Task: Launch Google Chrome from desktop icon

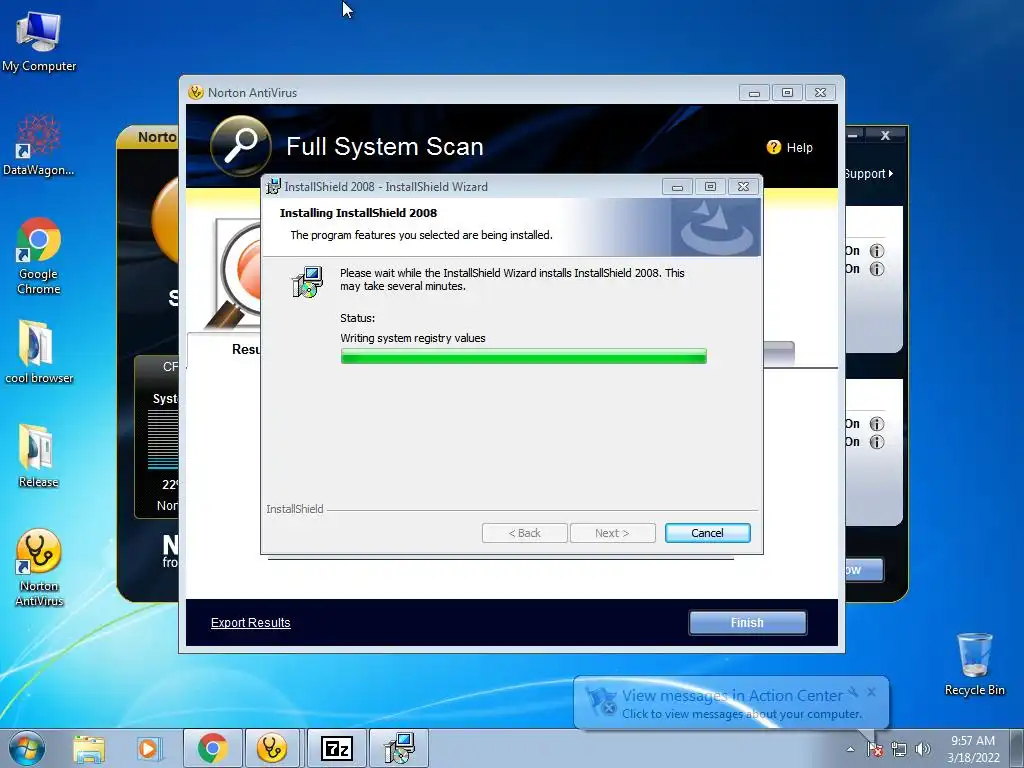Action: click(x=39, y=255)
